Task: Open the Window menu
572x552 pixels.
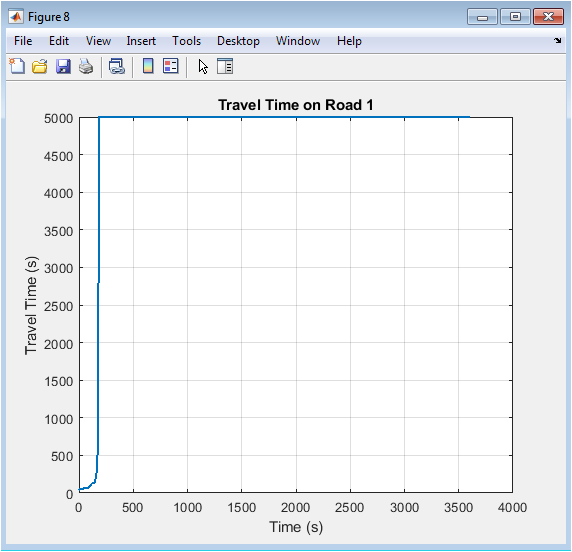Action: click(x=298, y=41)
